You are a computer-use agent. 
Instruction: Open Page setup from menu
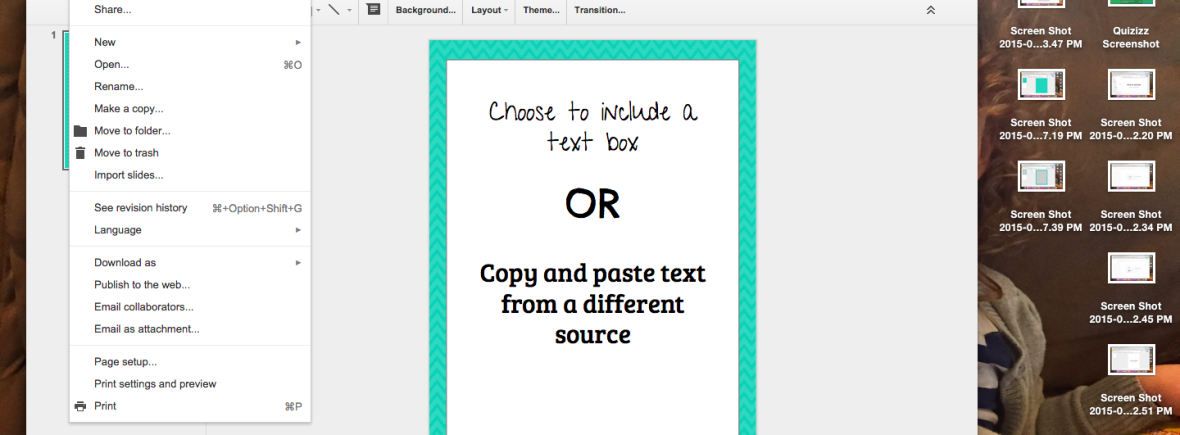click(190, 362)
